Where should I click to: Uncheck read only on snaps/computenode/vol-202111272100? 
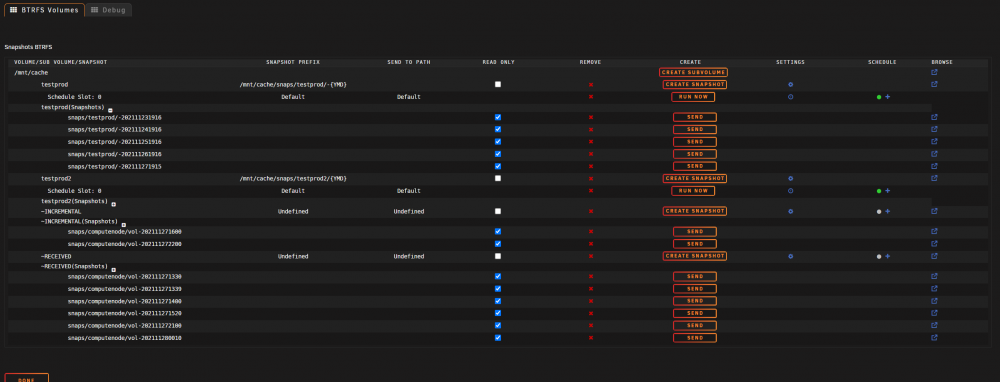point(497,325)
